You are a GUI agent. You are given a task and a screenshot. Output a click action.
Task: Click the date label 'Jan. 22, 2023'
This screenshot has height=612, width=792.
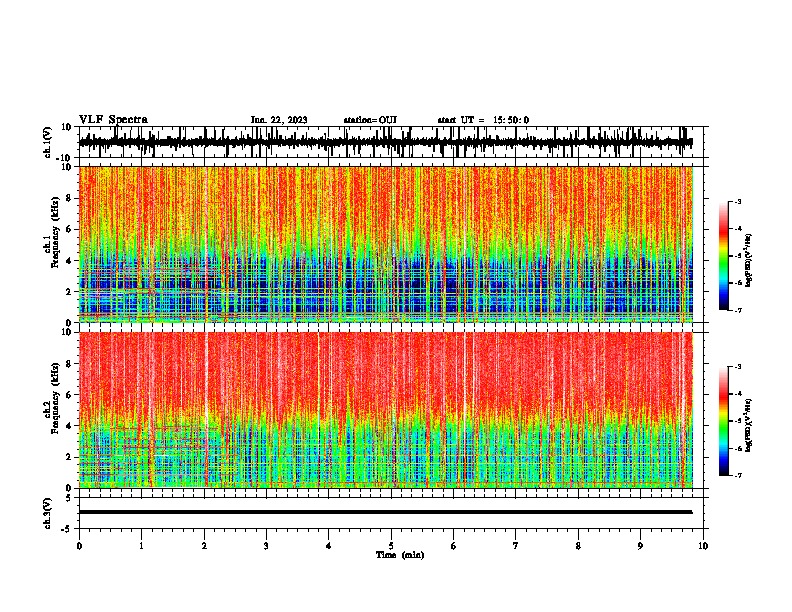(x=279, y=120)
